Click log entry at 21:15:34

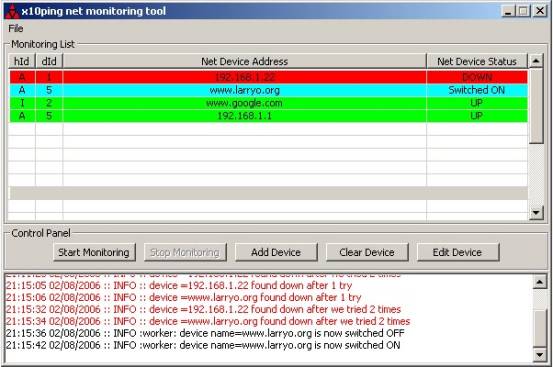tap(208, 321)
